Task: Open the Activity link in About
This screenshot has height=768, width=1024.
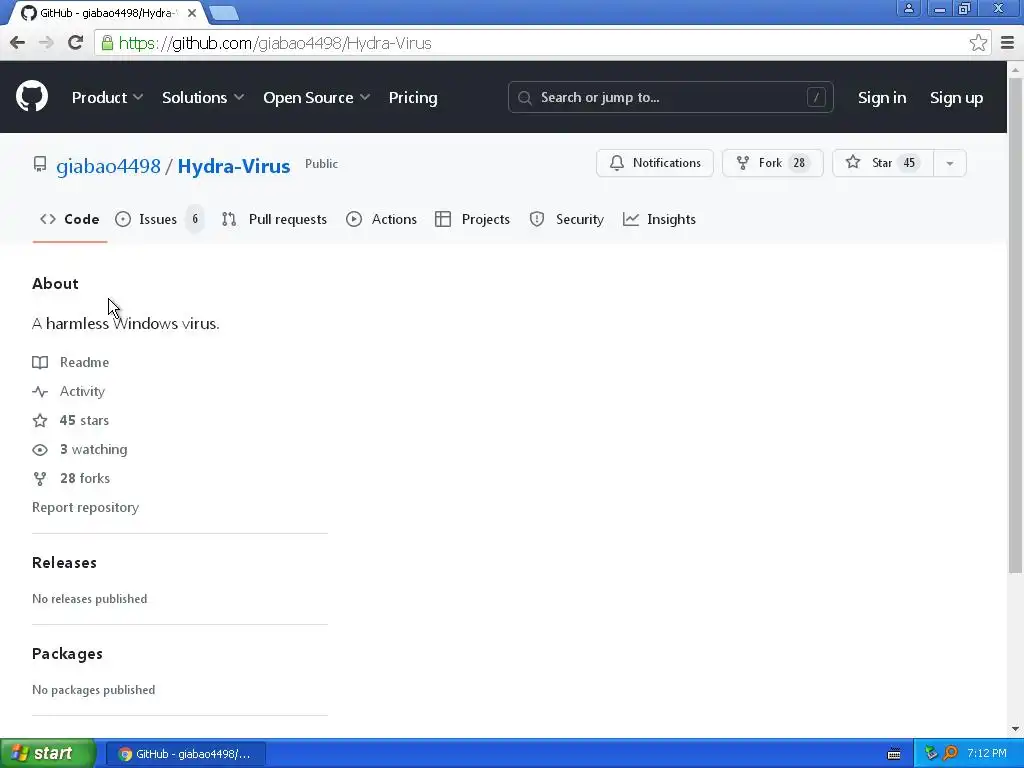Action: click(x=69, y=391)
